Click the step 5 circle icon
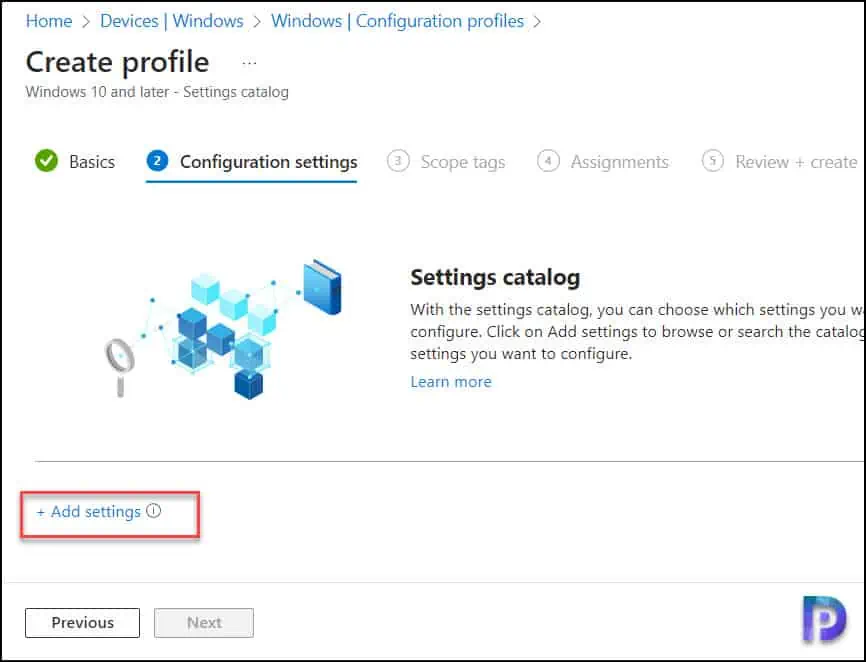Image resolution: width=866 pixels, height=662 pixels. (712, 161)
